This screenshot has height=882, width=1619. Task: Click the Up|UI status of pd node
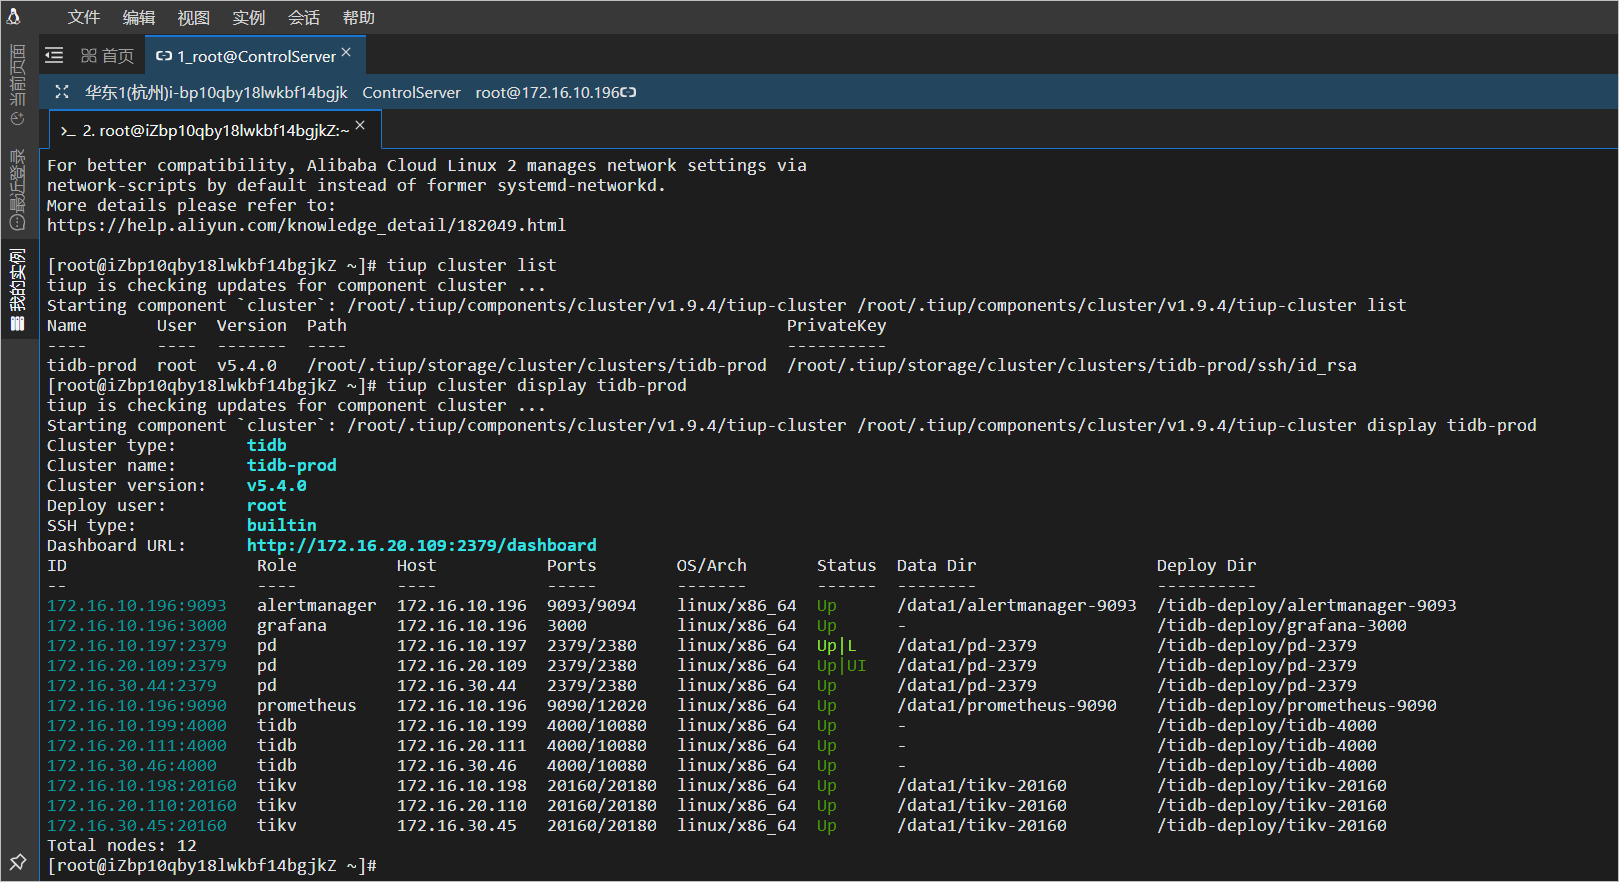tap(841, 665)
